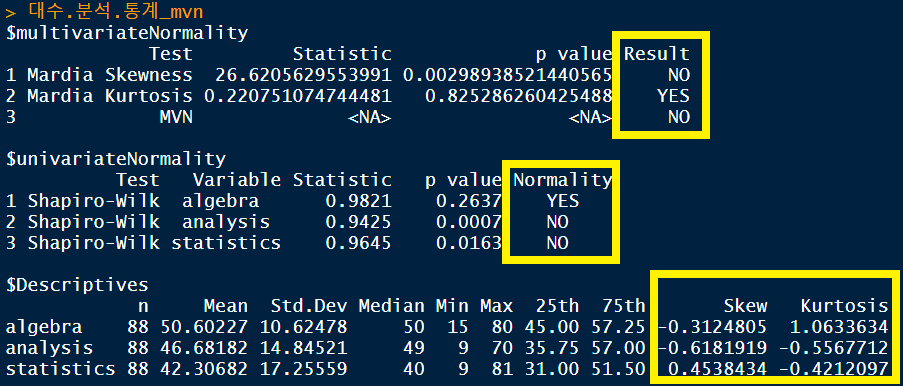Click the Mardia Kurtosis test name
The image size is (903, 386).
point(110,96)
